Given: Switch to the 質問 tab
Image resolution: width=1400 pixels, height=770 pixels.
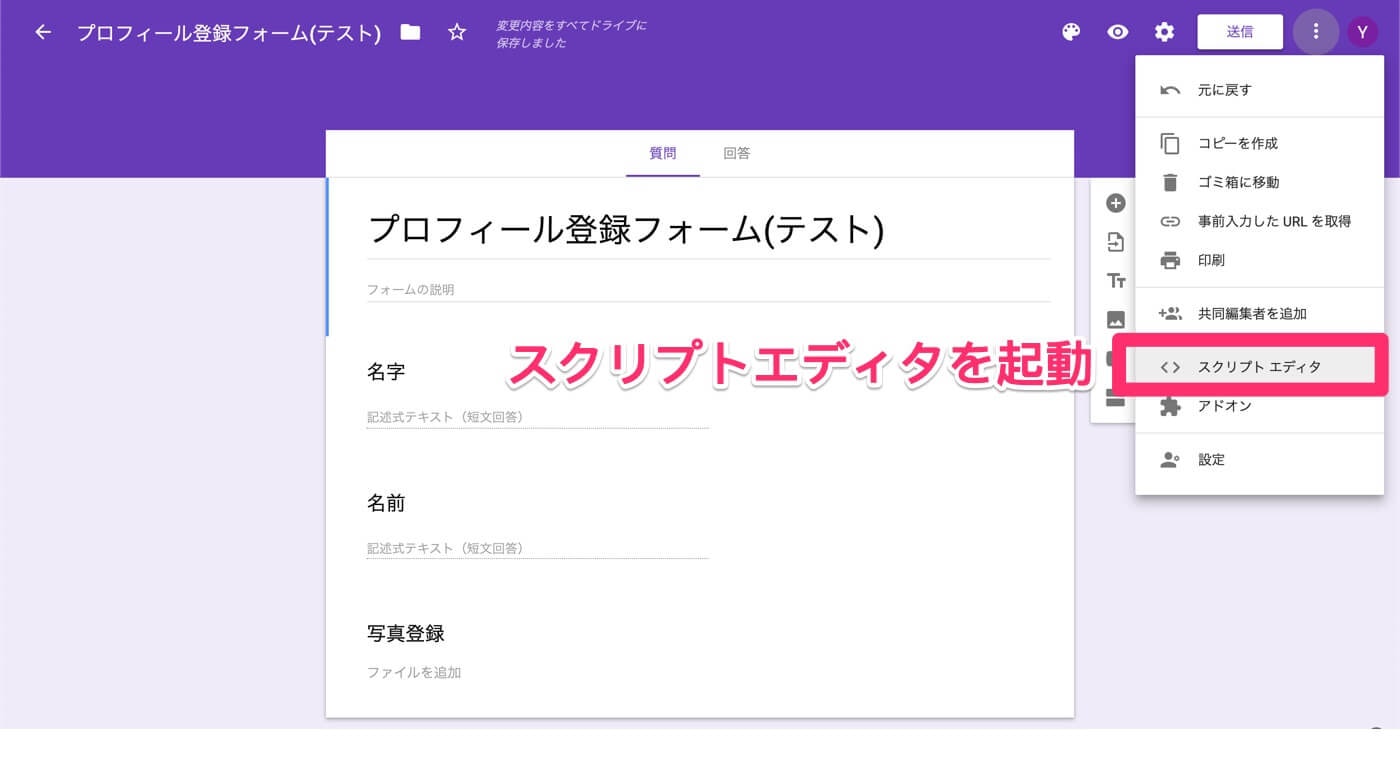Looking at the screenshot, I should point(663,153).
